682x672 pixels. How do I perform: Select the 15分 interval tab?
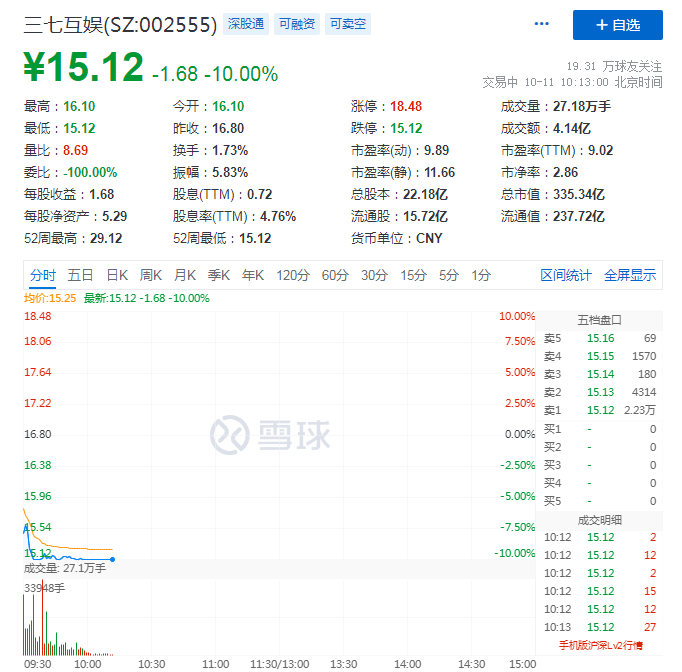click(x=413, y=275)
